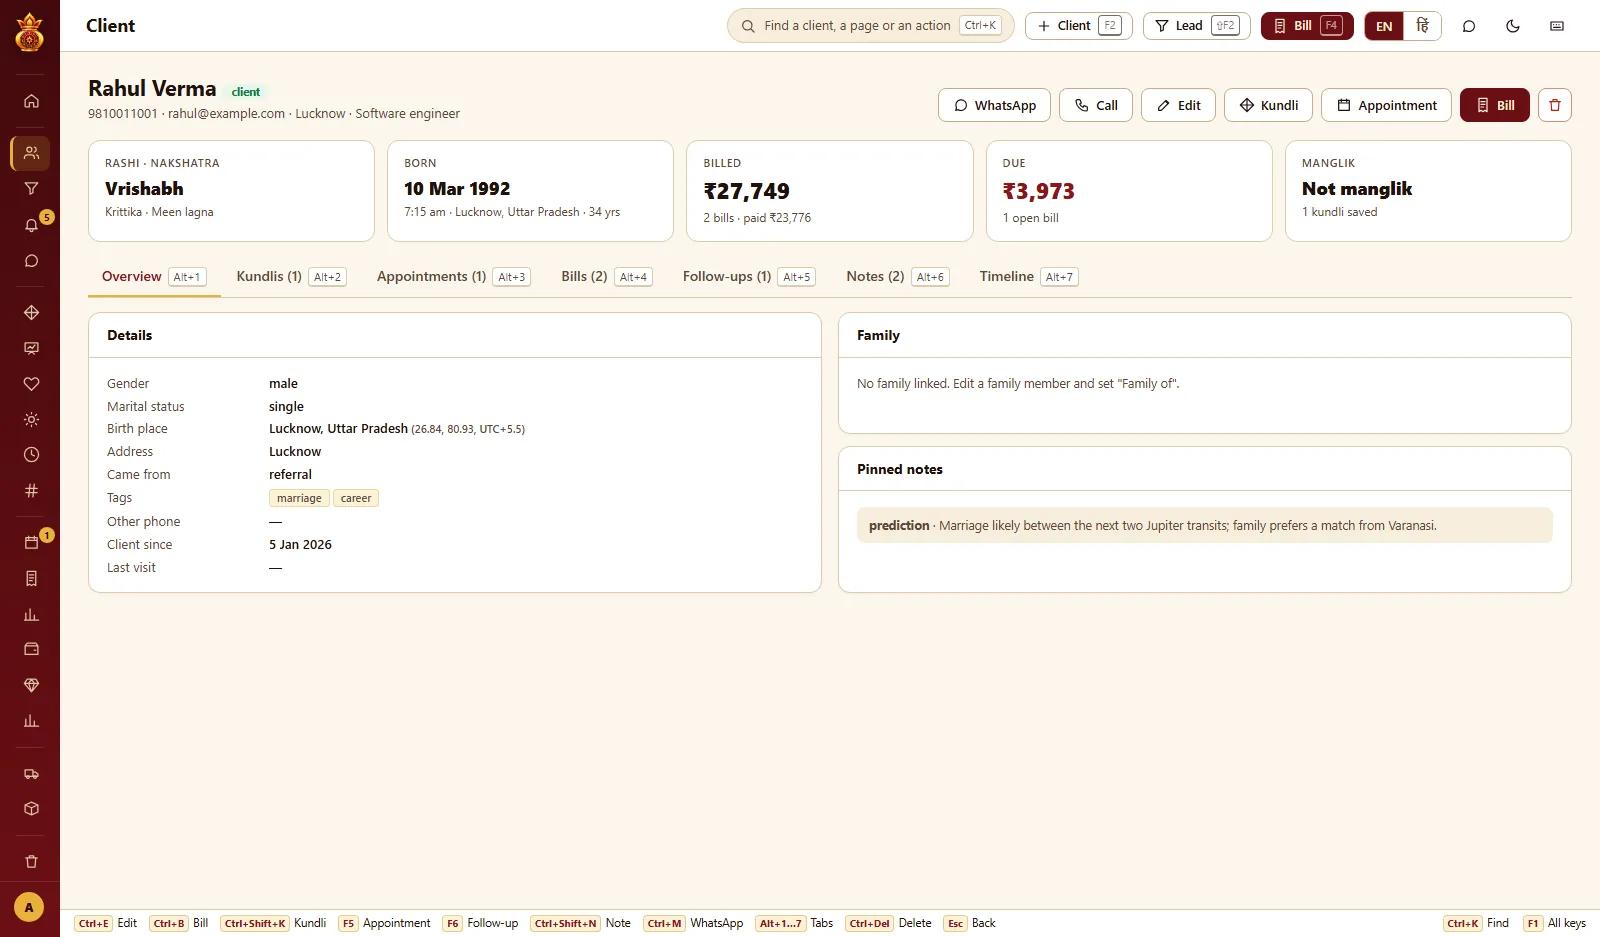Open the hash numerology icon in sidebar

[x=31, y=490]
